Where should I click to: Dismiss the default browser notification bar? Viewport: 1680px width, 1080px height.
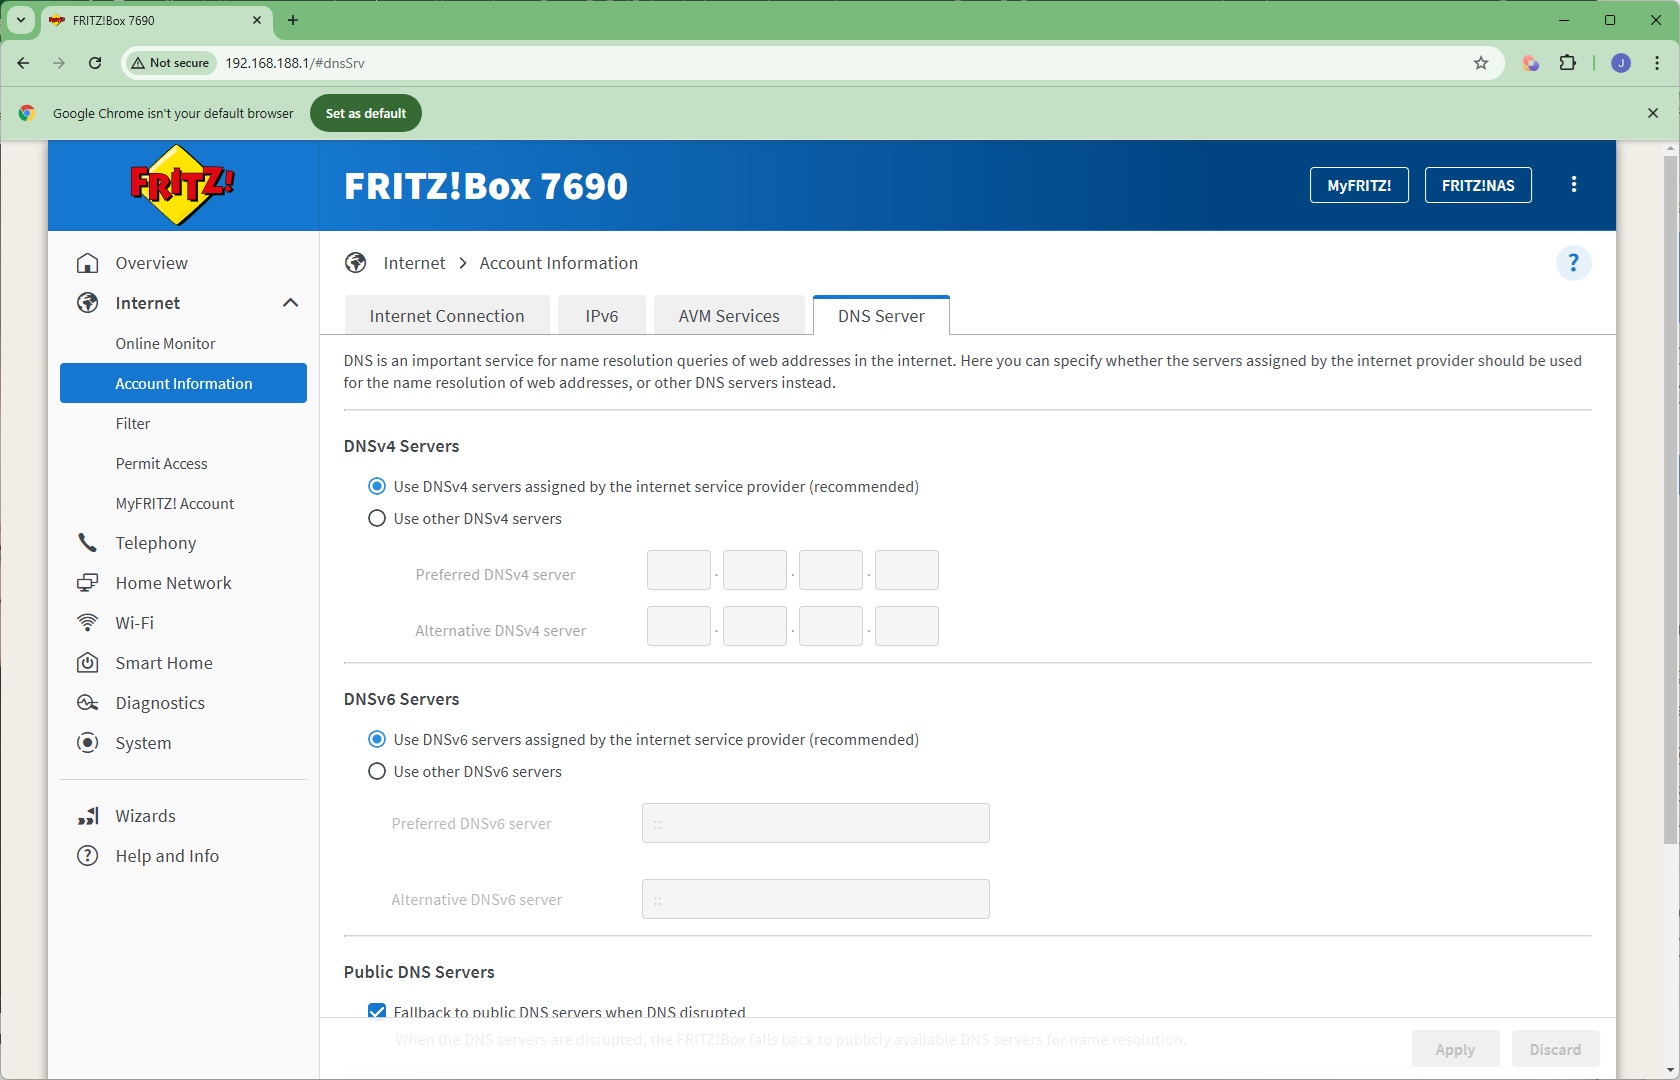coord(1653,113)
